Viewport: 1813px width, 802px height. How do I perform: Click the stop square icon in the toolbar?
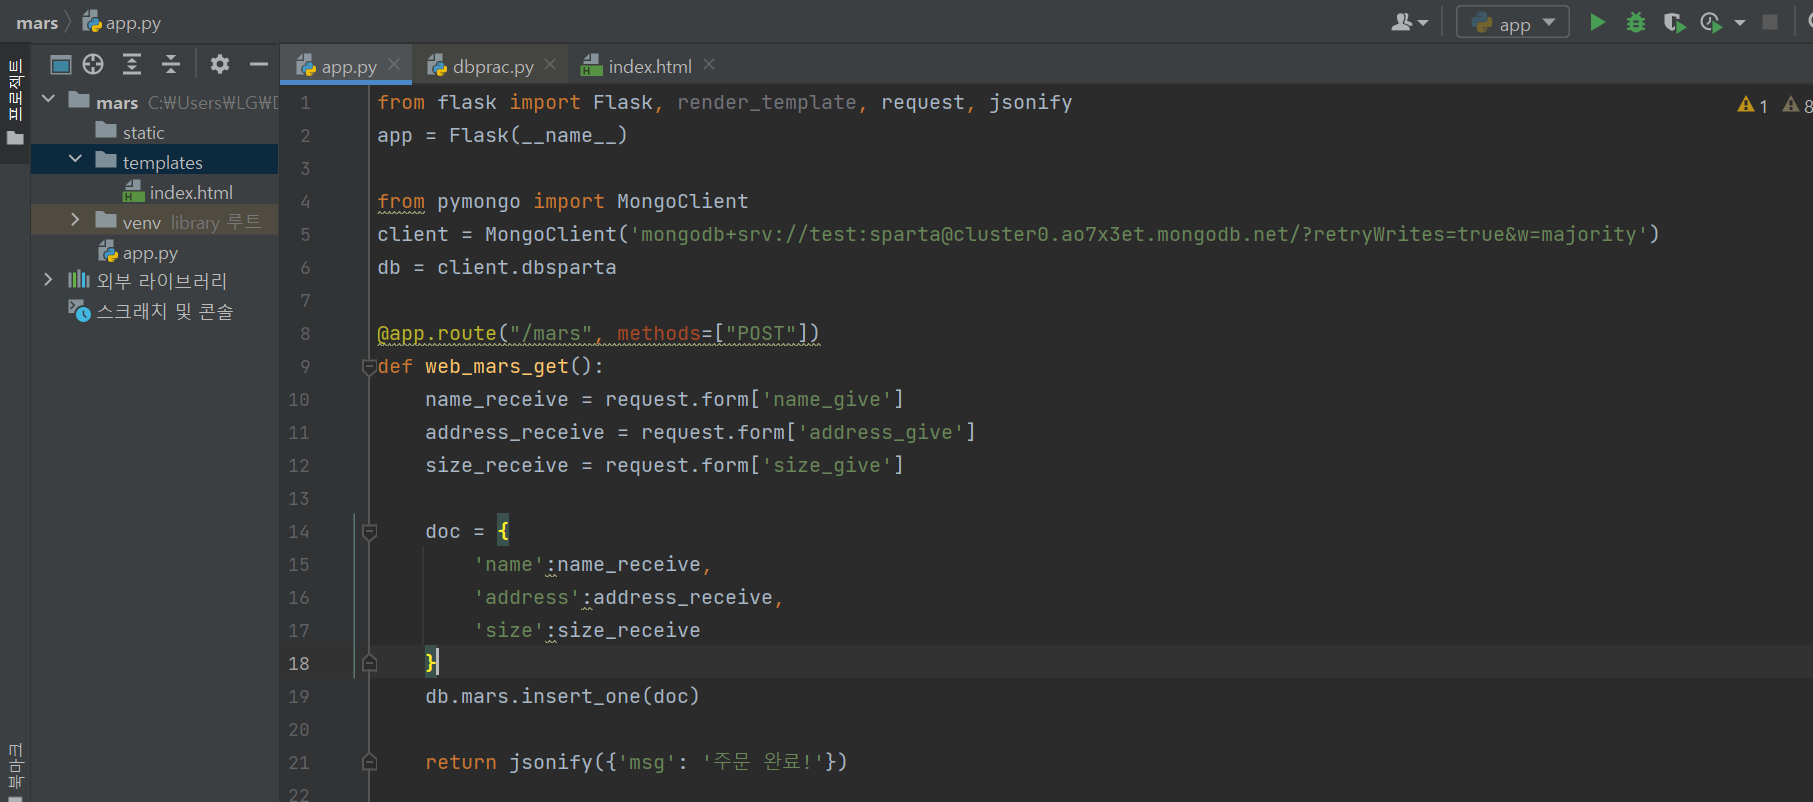tap(1770, 22)
